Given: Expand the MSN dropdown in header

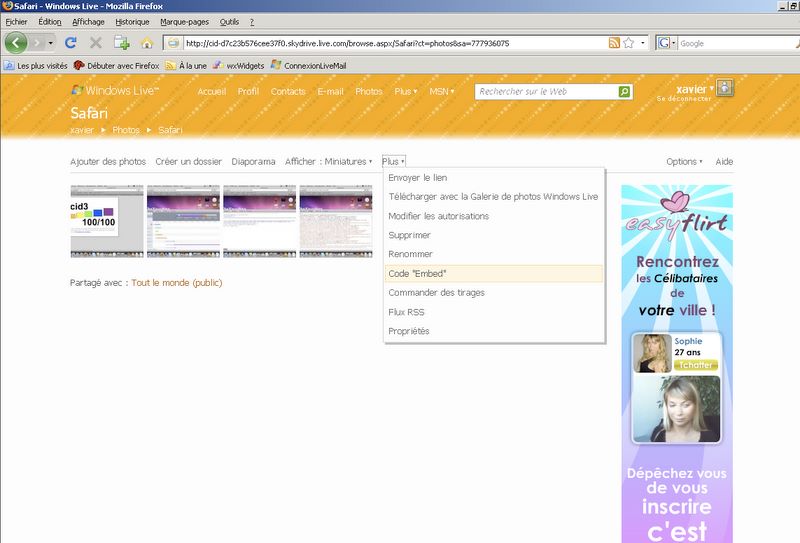Looking at the screenshot, I should (x=441, y=91).
